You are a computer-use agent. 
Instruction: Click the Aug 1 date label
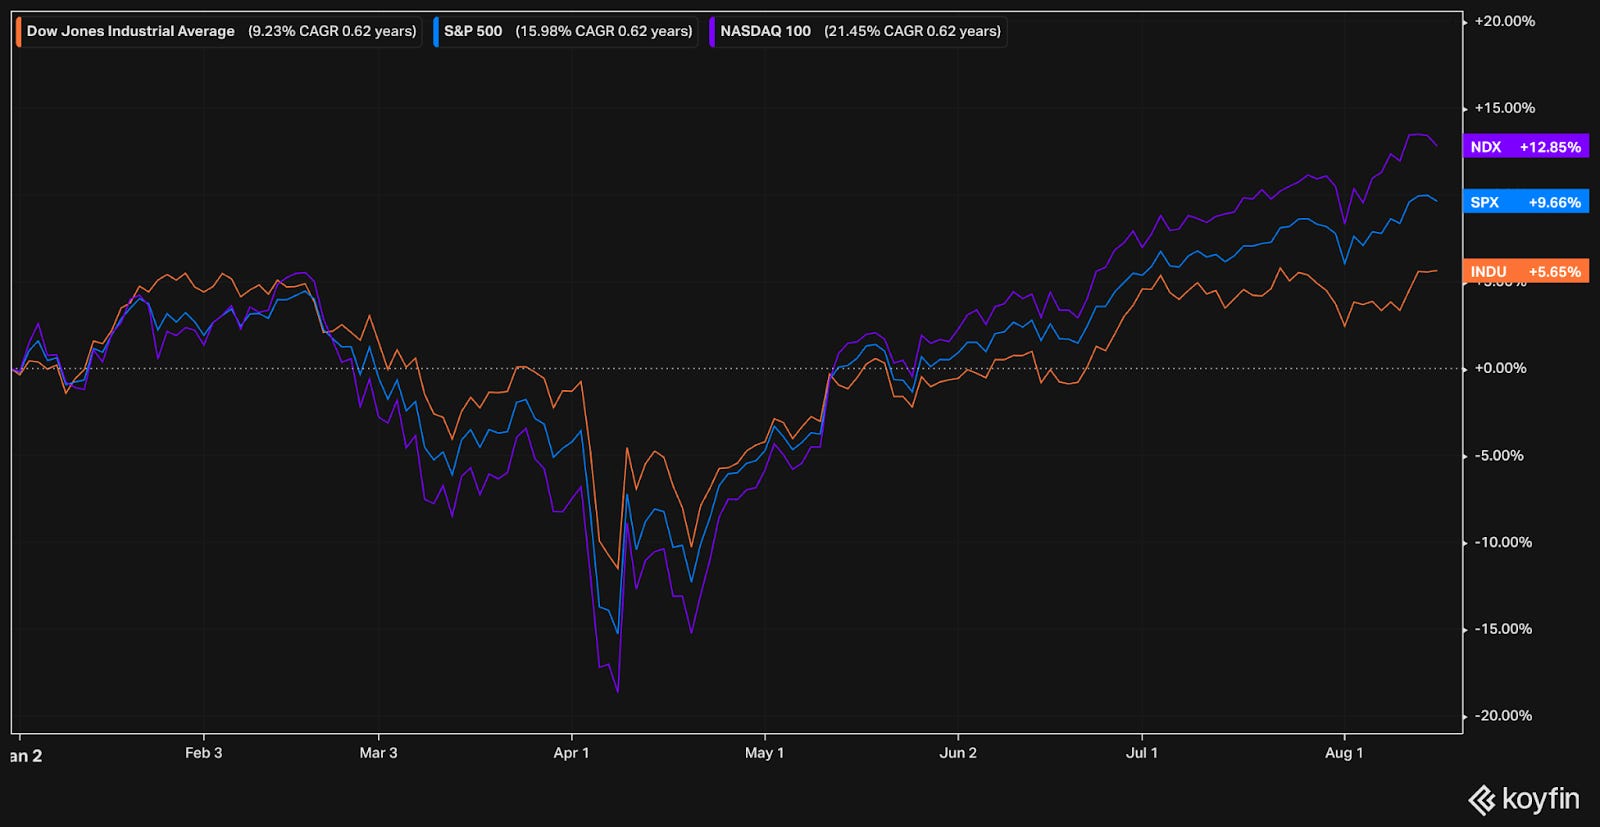click(x=1344, y=753)
